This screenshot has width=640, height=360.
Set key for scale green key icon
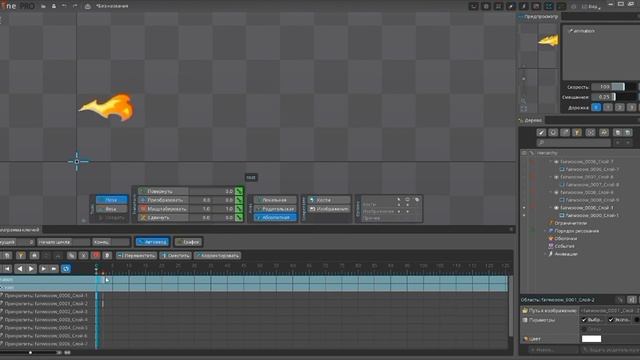point(239,209)
